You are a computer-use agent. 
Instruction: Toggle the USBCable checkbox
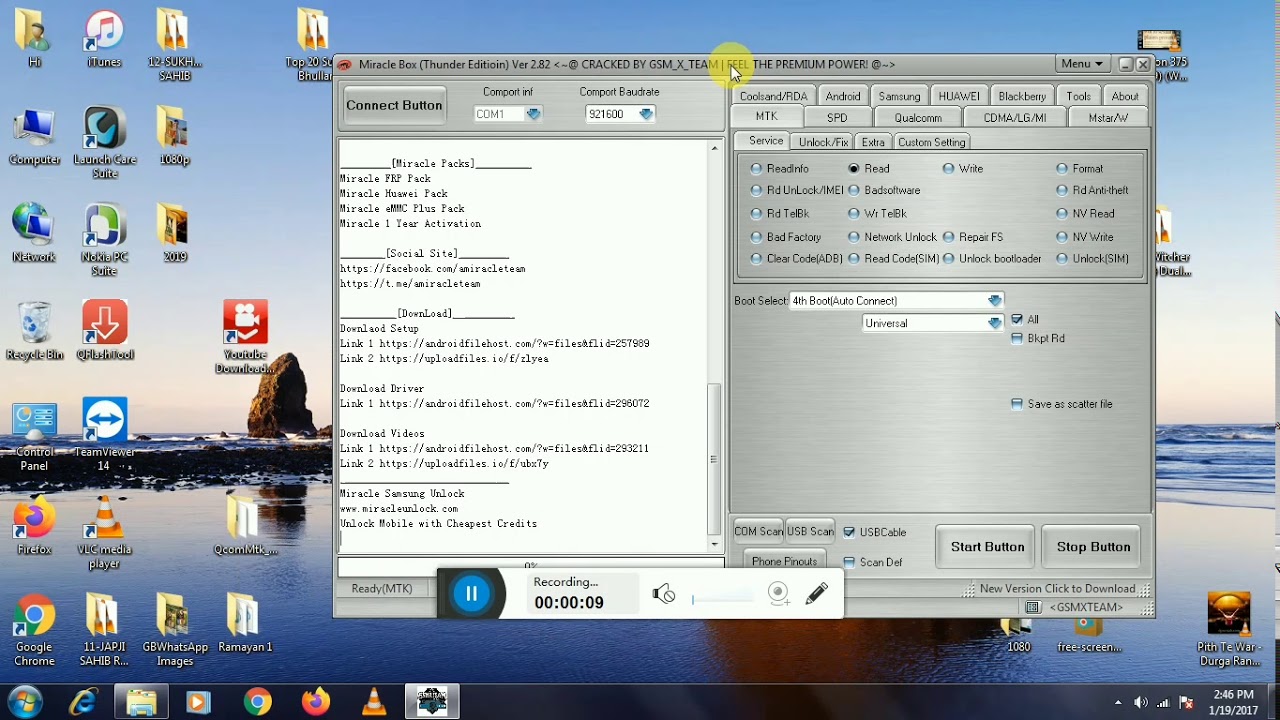849,532
